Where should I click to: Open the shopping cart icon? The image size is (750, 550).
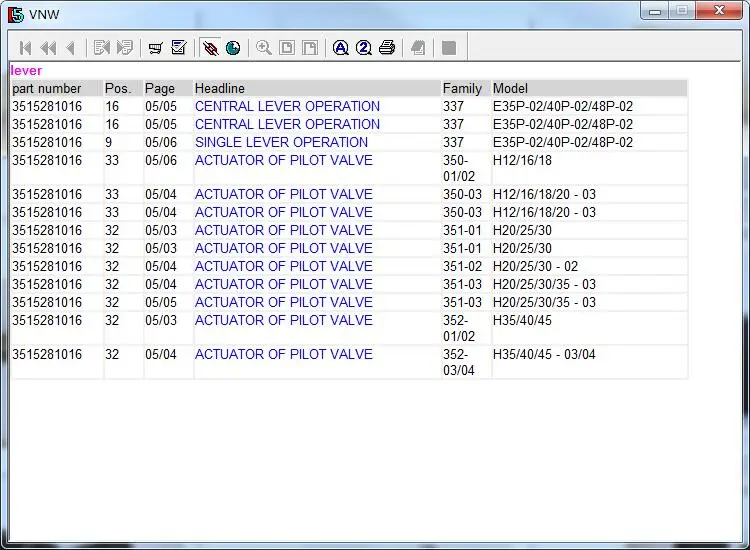click(155, 48)
